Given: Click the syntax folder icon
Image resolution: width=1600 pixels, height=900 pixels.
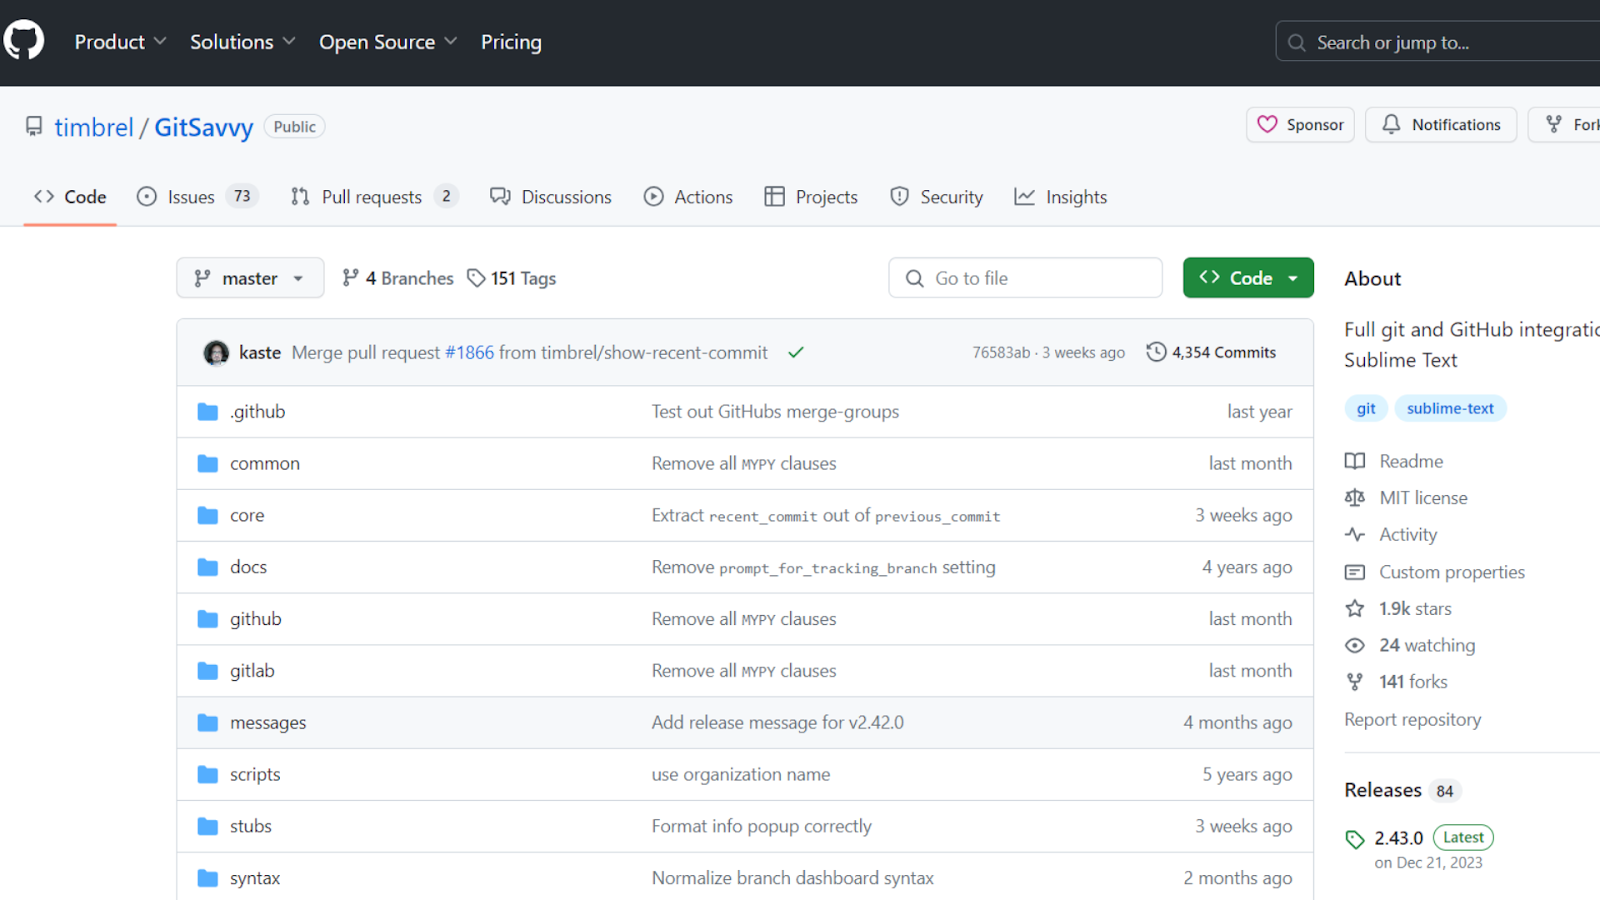Looking at the screenshot, I should (208, 878).
